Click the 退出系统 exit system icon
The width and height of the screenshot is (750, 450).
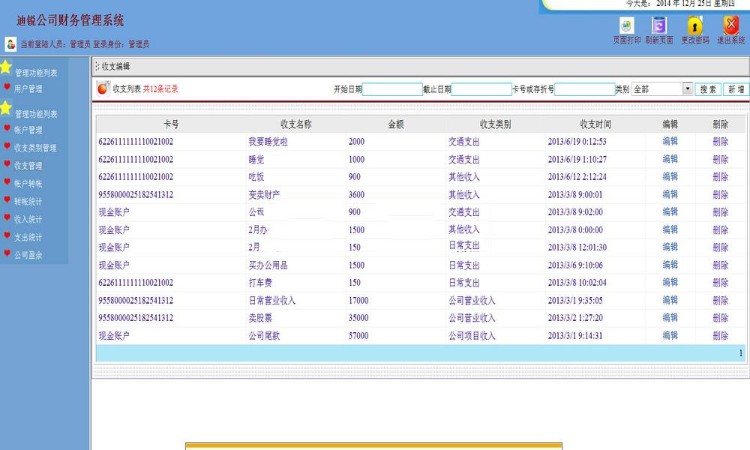click(731, 26)
